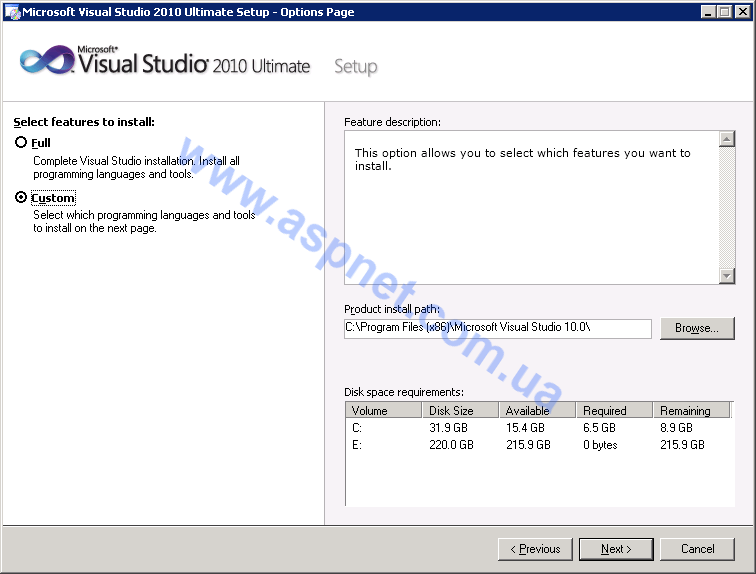Image resolution: width=756 pixels, height=574 pixels.
Task: Click the feature description text
Action: pyautogui.click(x=523, y=160)
